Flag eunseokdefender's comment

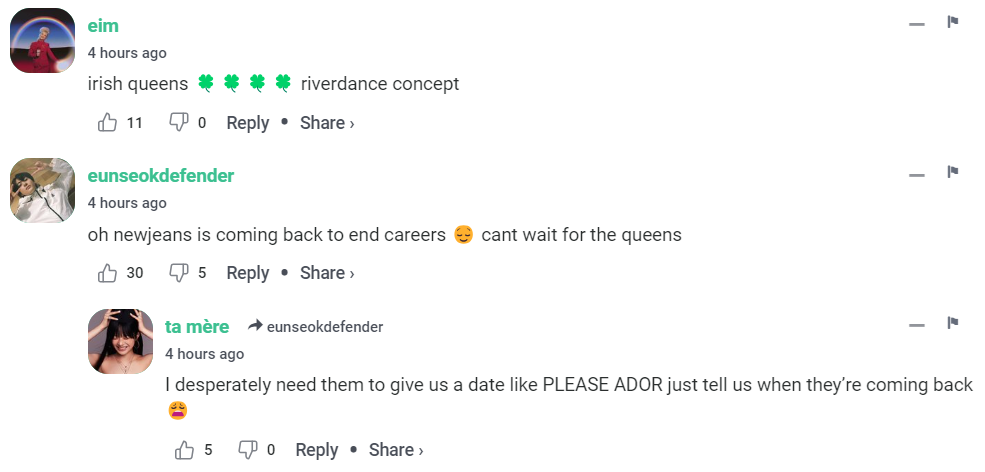[x=953, y=172]
